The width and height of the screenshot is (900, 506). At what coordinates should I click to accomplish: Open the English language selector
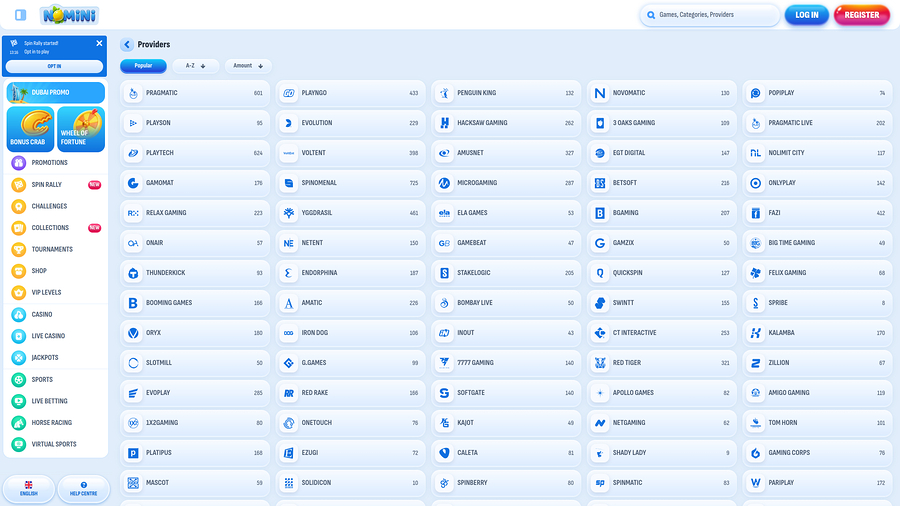[29, 488]
